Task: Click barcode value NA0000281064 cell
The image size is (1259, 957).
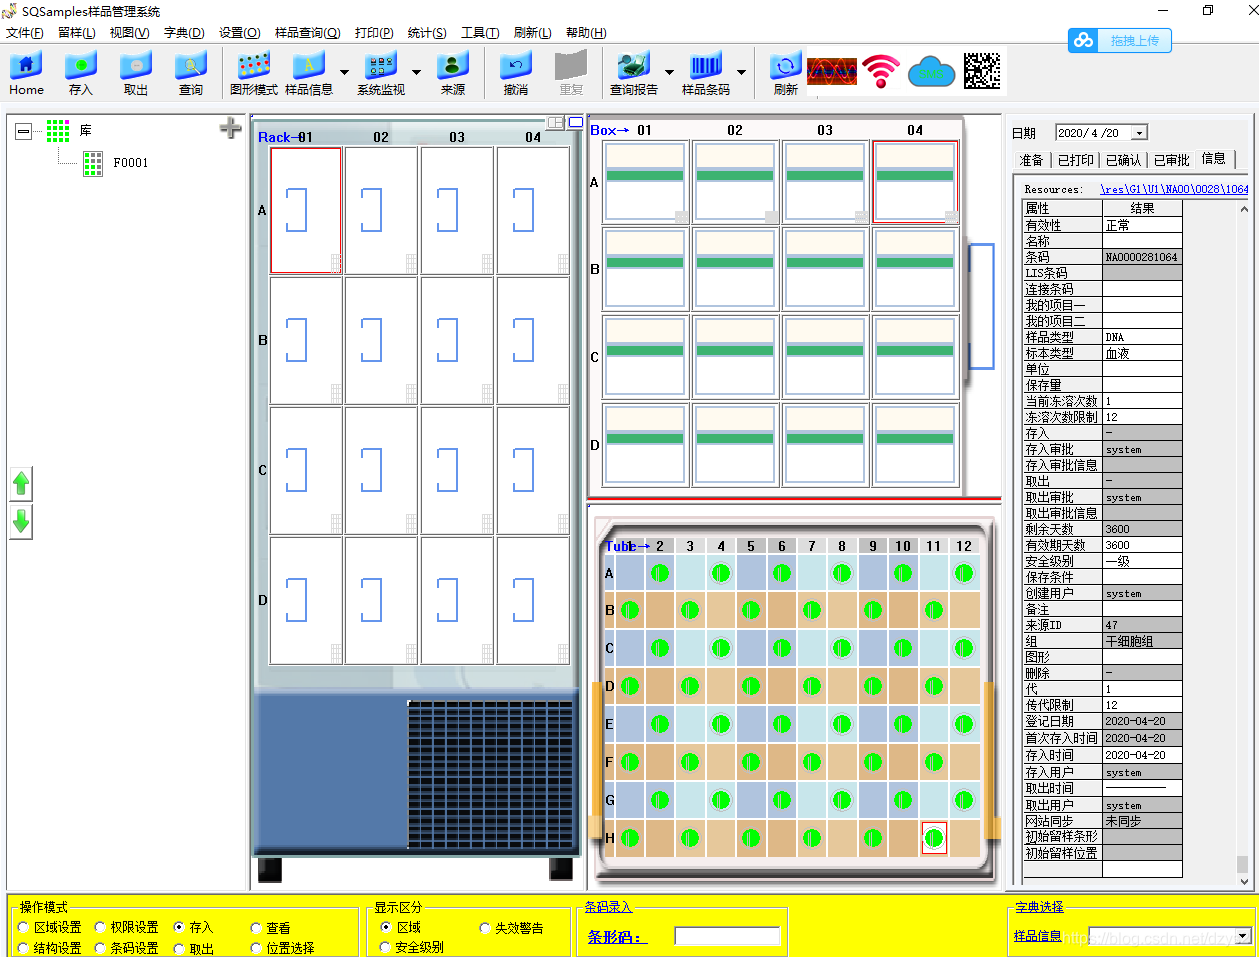Action: [x=1142, y=257]
